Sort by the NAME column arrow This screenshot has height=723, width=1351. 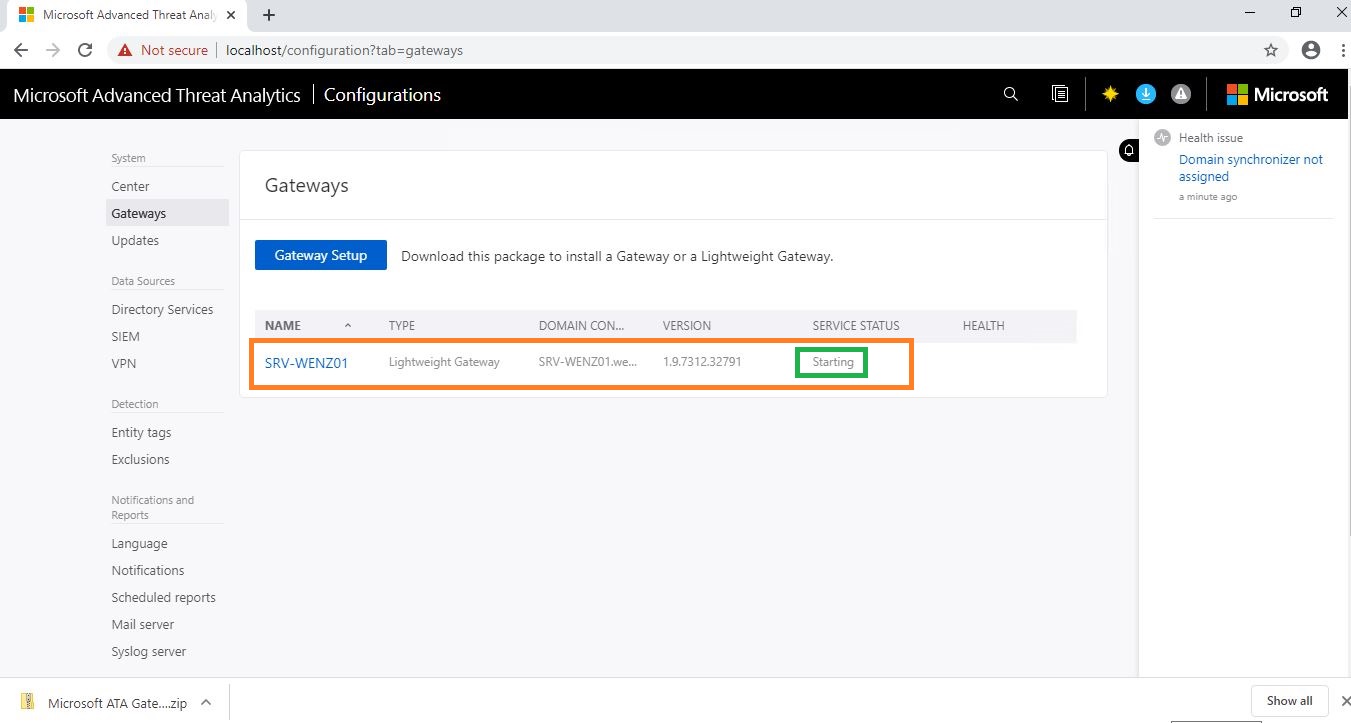[x=348, y=325]
